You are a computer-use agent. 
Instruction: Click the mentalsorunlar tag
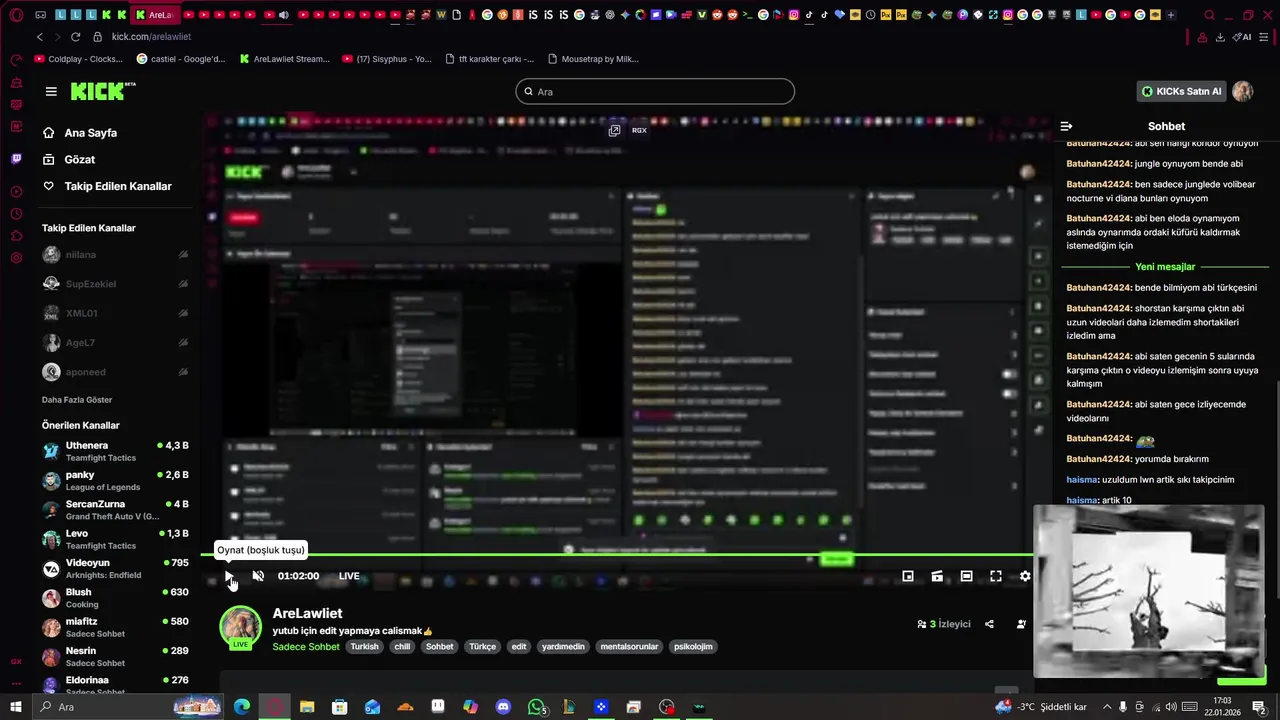tap(629, 647)
